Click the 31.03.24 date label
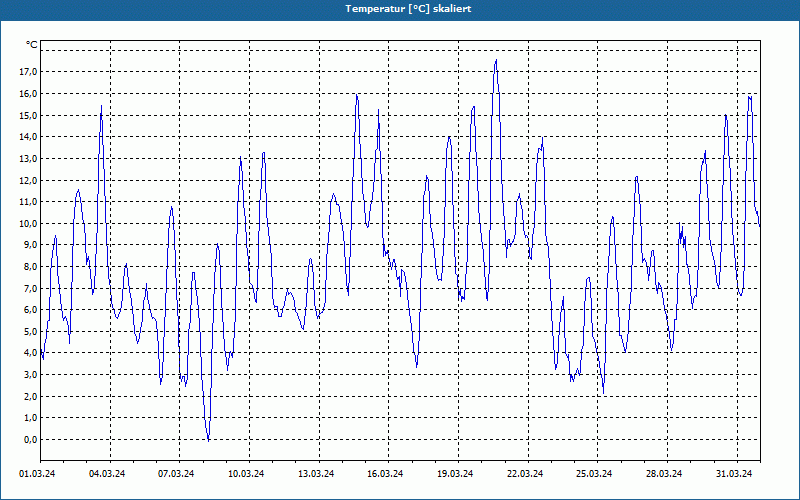This screenshot has width=800, height=500. (x=734, y=474)
